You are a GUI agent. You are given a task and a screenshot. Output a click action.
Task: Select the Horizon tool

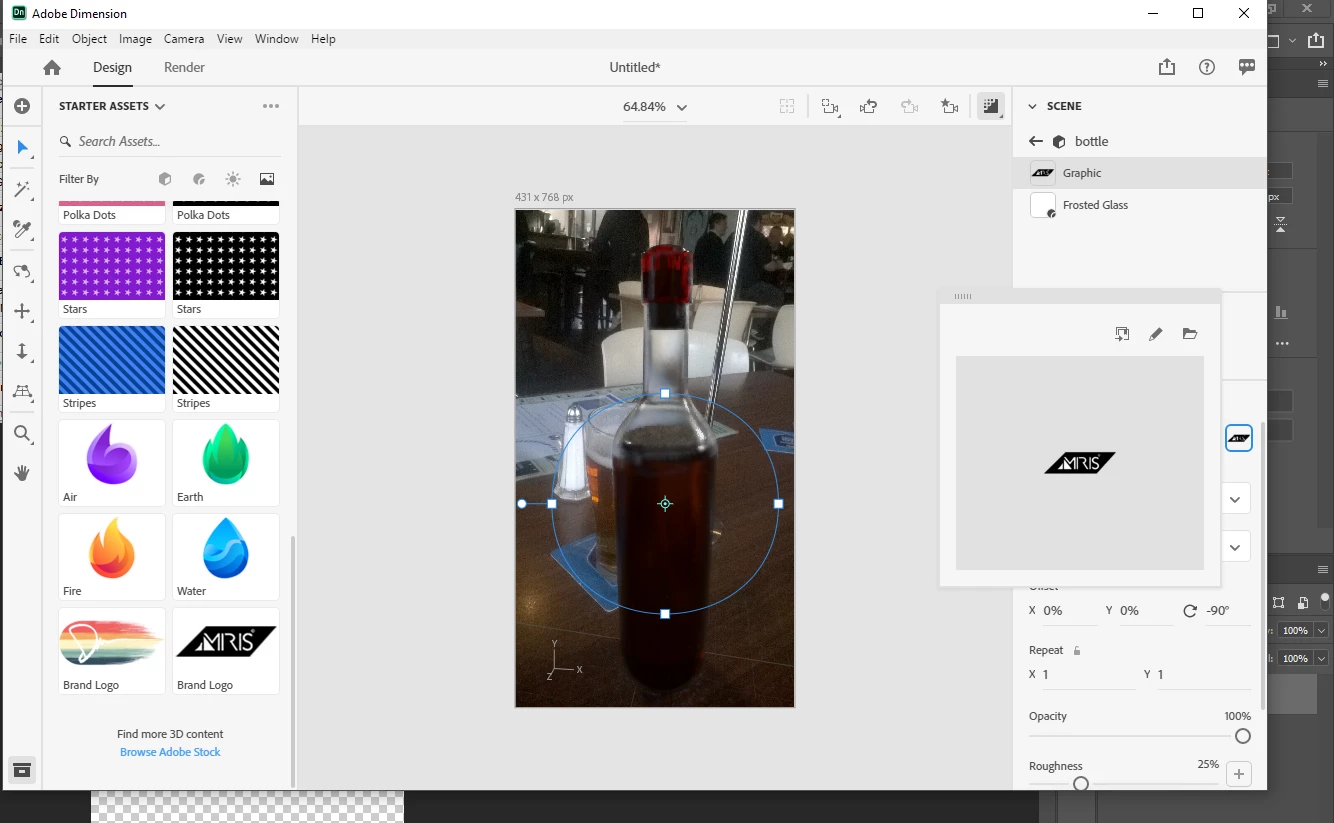pyautogui.click(x=23, y=392)
